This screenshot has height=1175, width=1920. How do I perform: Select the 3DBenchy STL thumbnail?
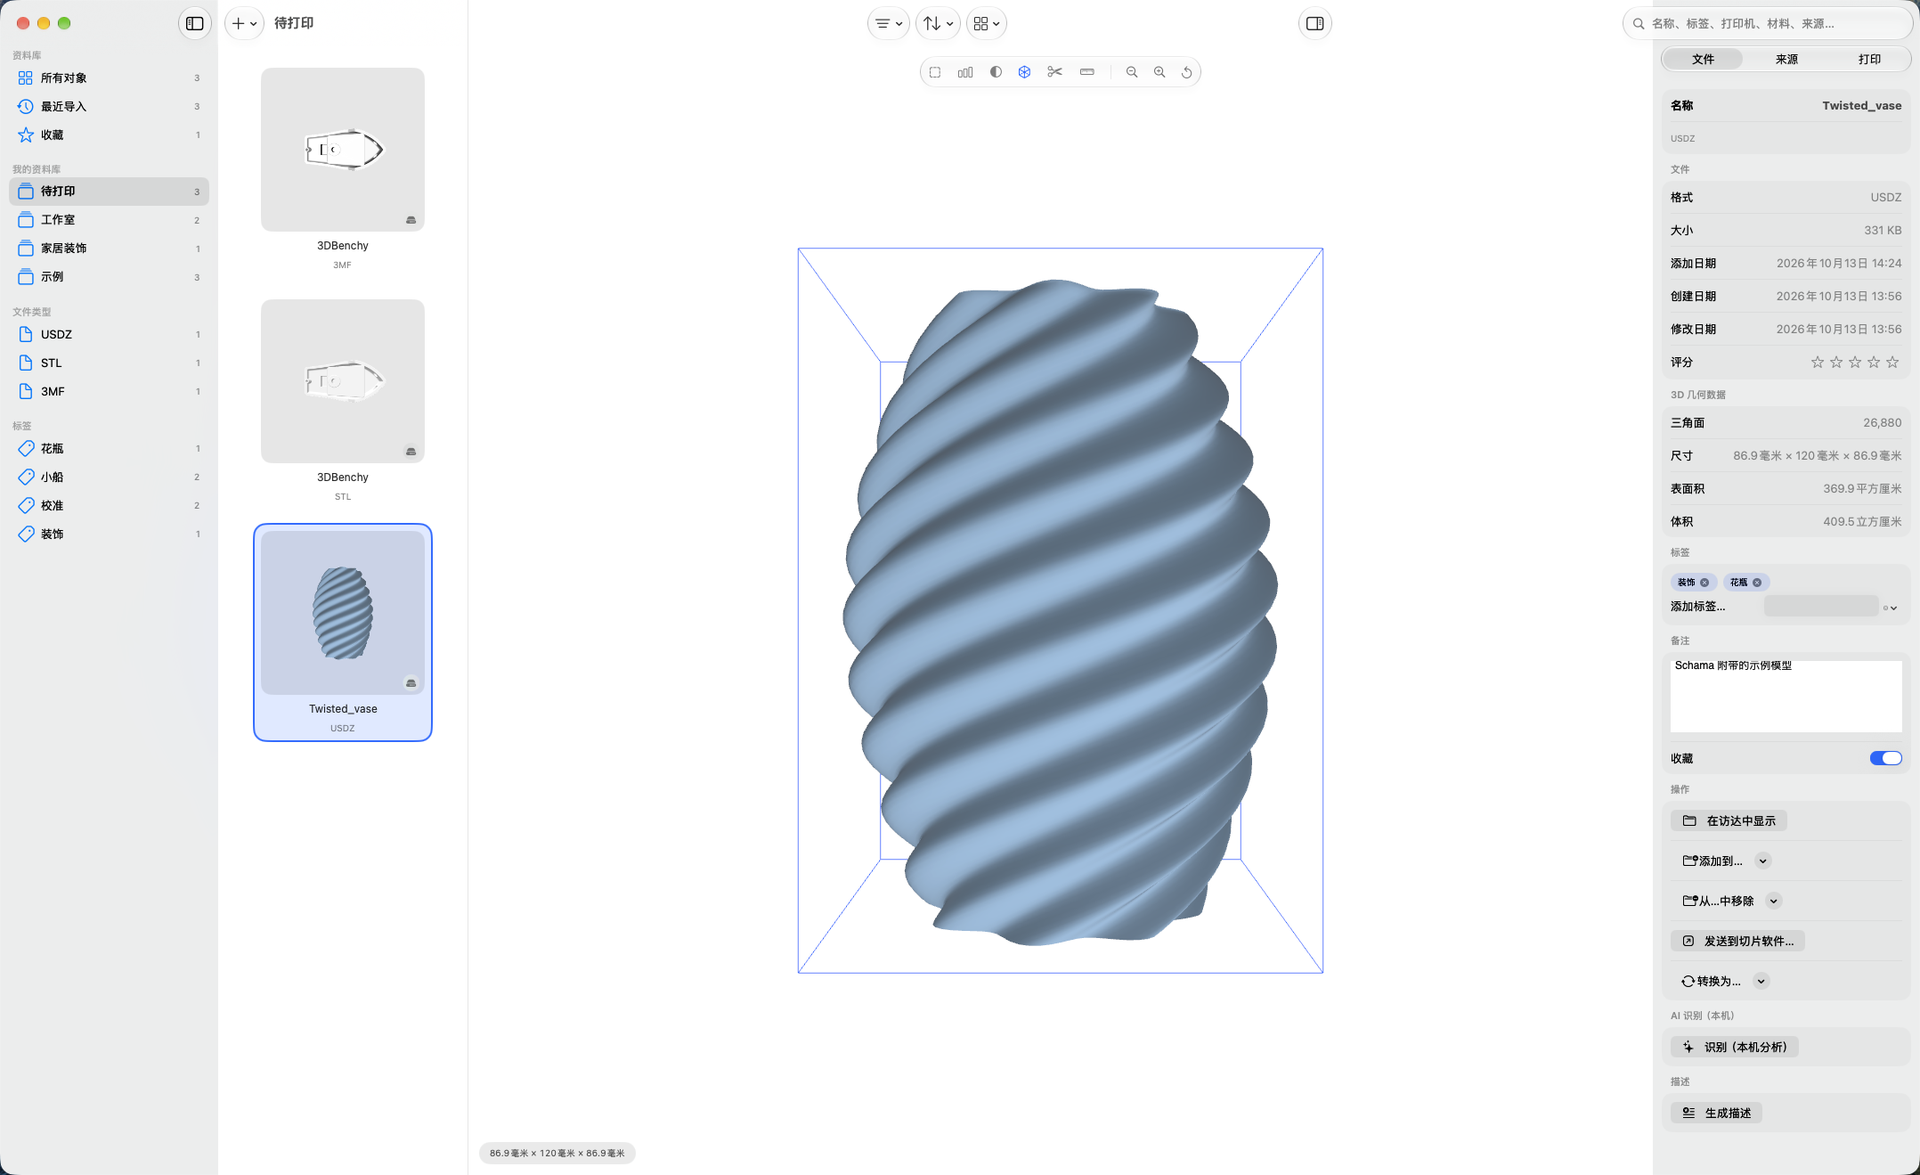coord(343,381)
